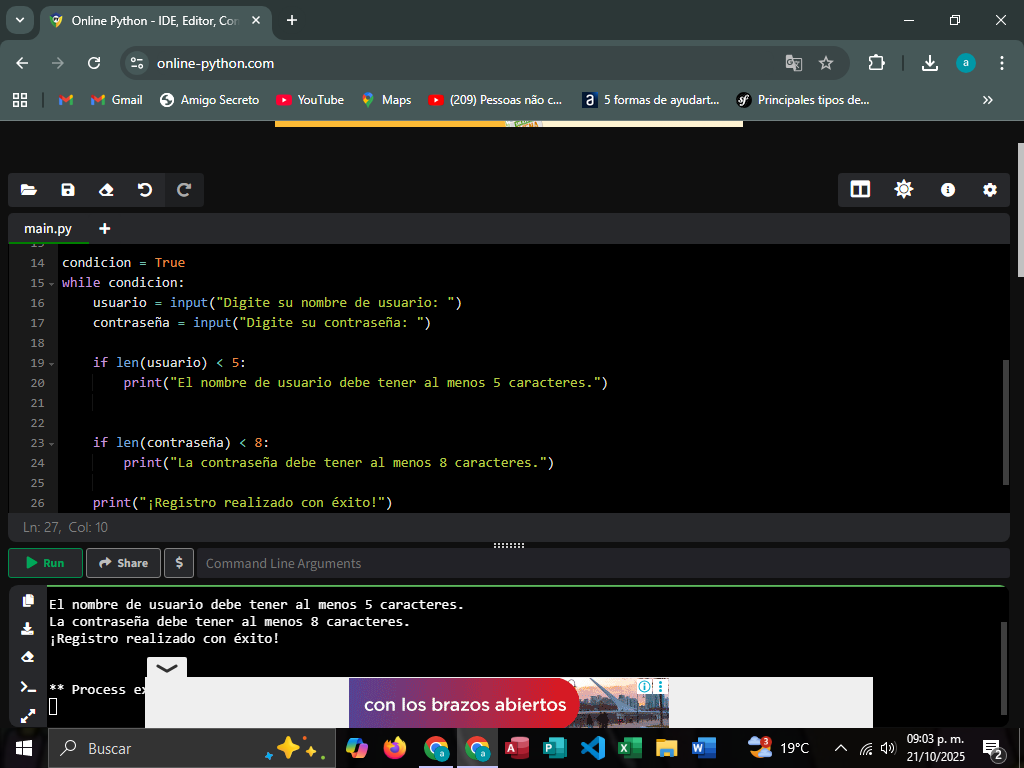
Task: Click the Command Line Arguments field
Action: [600, 563]
